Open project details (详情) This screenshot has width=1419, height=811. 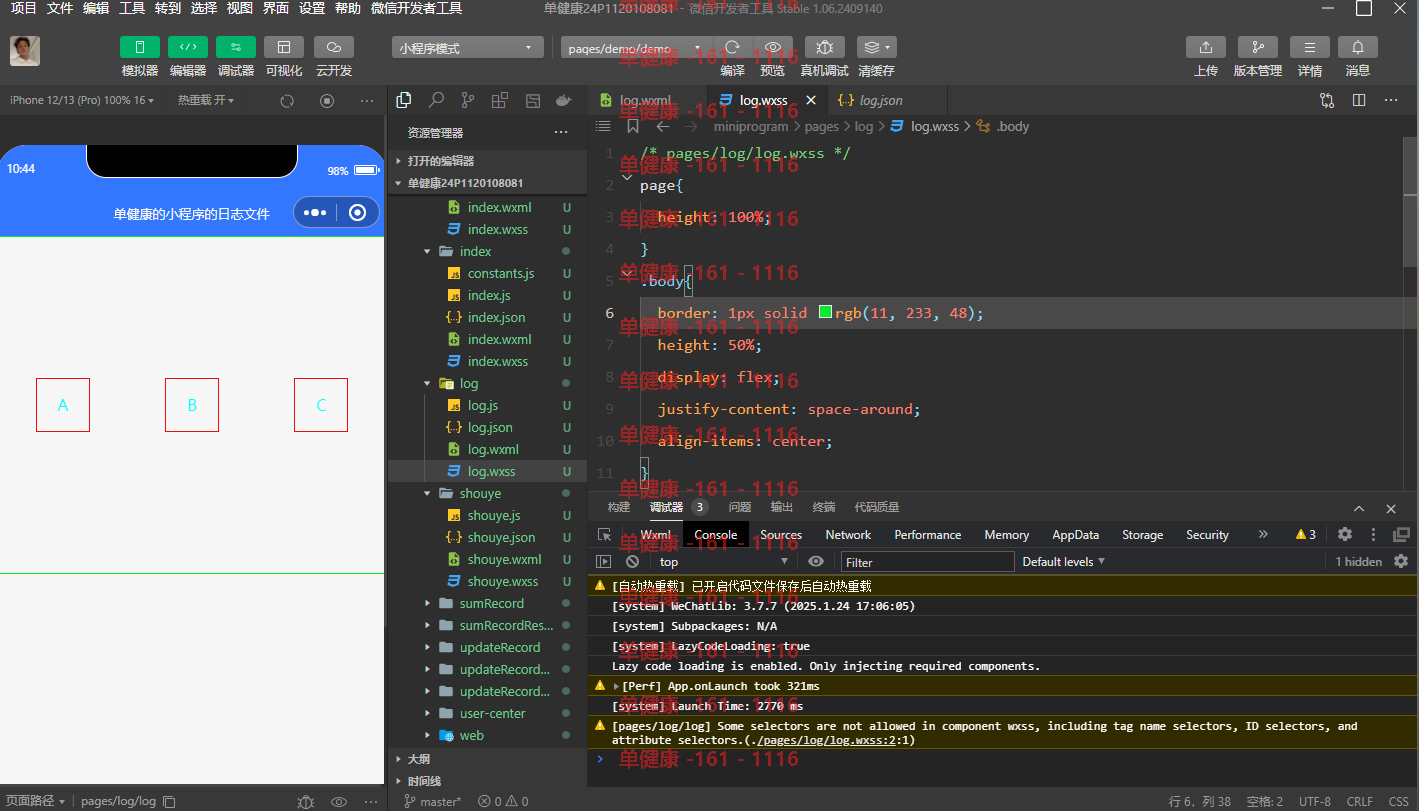tap(1310, 47)
